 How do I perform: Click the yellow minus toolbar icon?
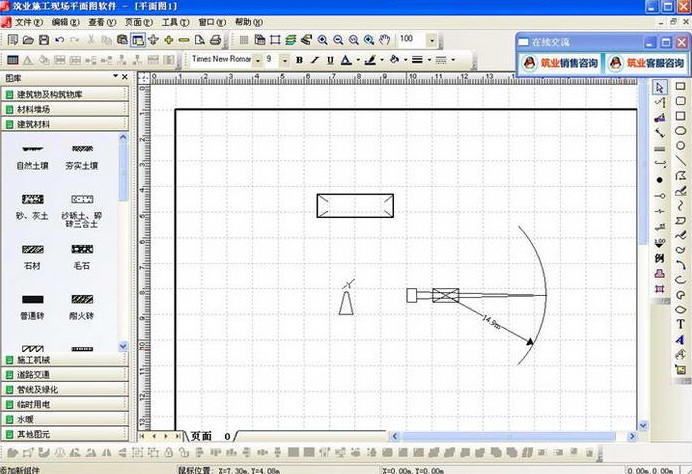pos(184,40)
